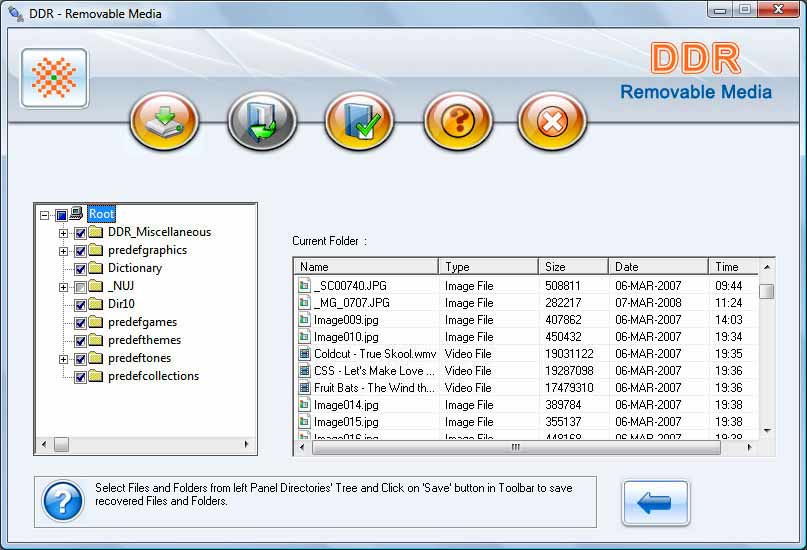Click the file list scroll right arrow
The height and width of the screenshot is (550, 807).
pos(749,448)
